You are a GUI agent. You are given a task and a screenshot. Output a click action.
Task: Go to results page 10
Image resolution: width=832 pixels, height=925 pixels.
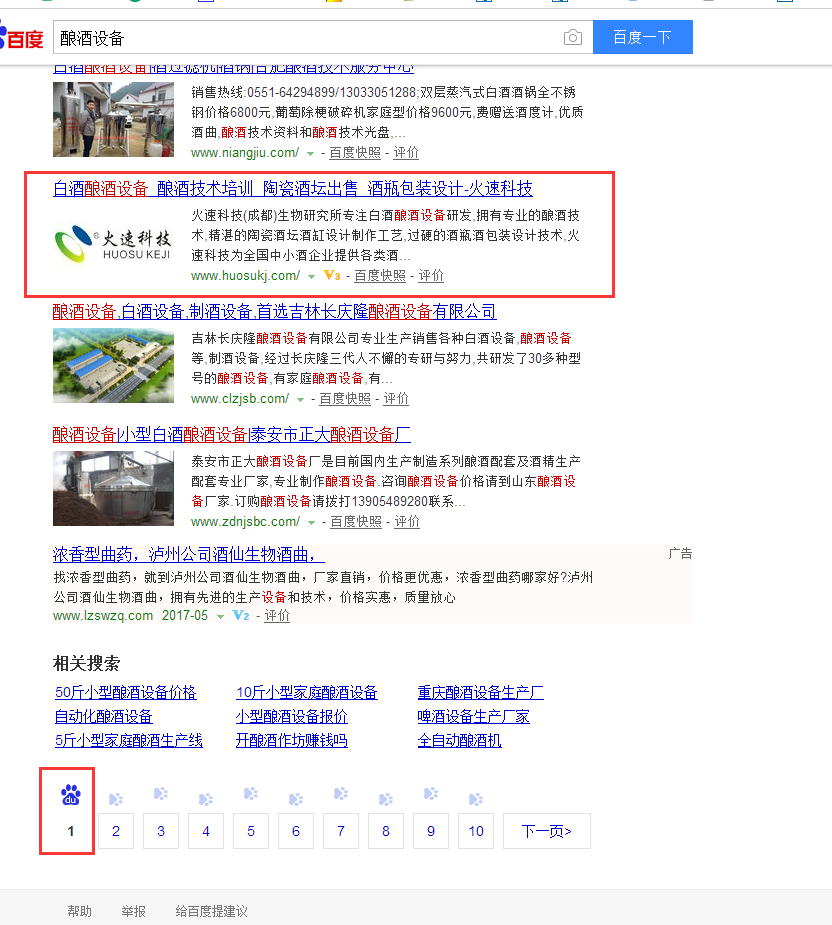pos(476,831)
